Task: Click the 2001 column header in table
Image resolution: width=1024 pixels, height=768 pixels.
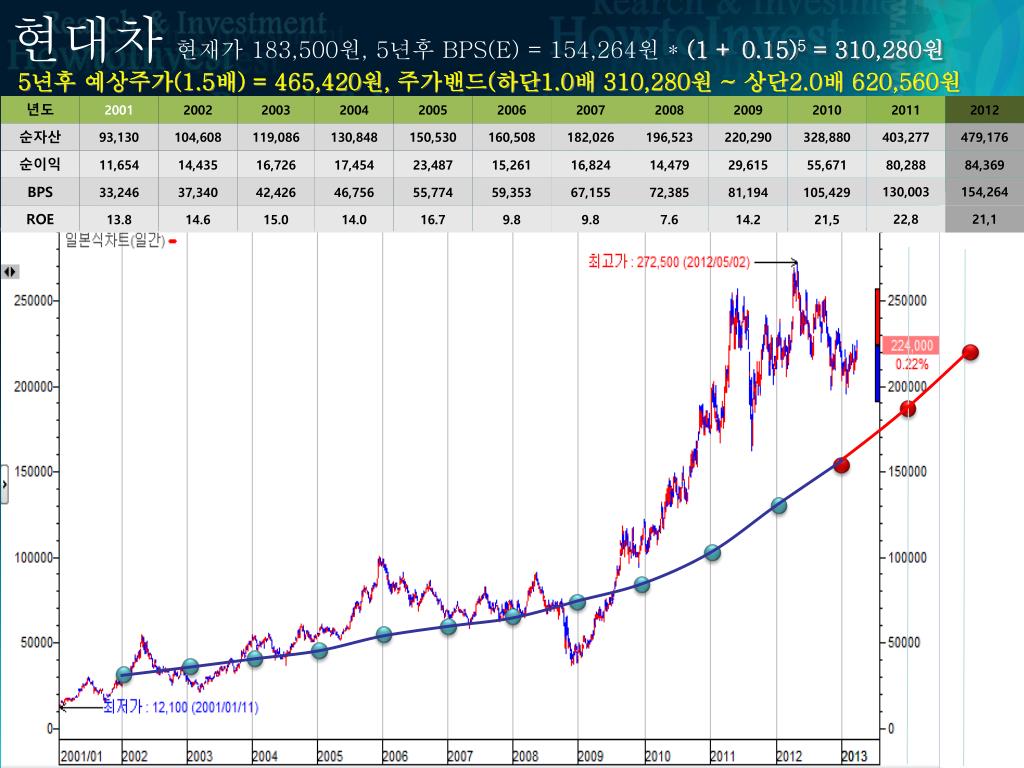Action: coord(119,110)
